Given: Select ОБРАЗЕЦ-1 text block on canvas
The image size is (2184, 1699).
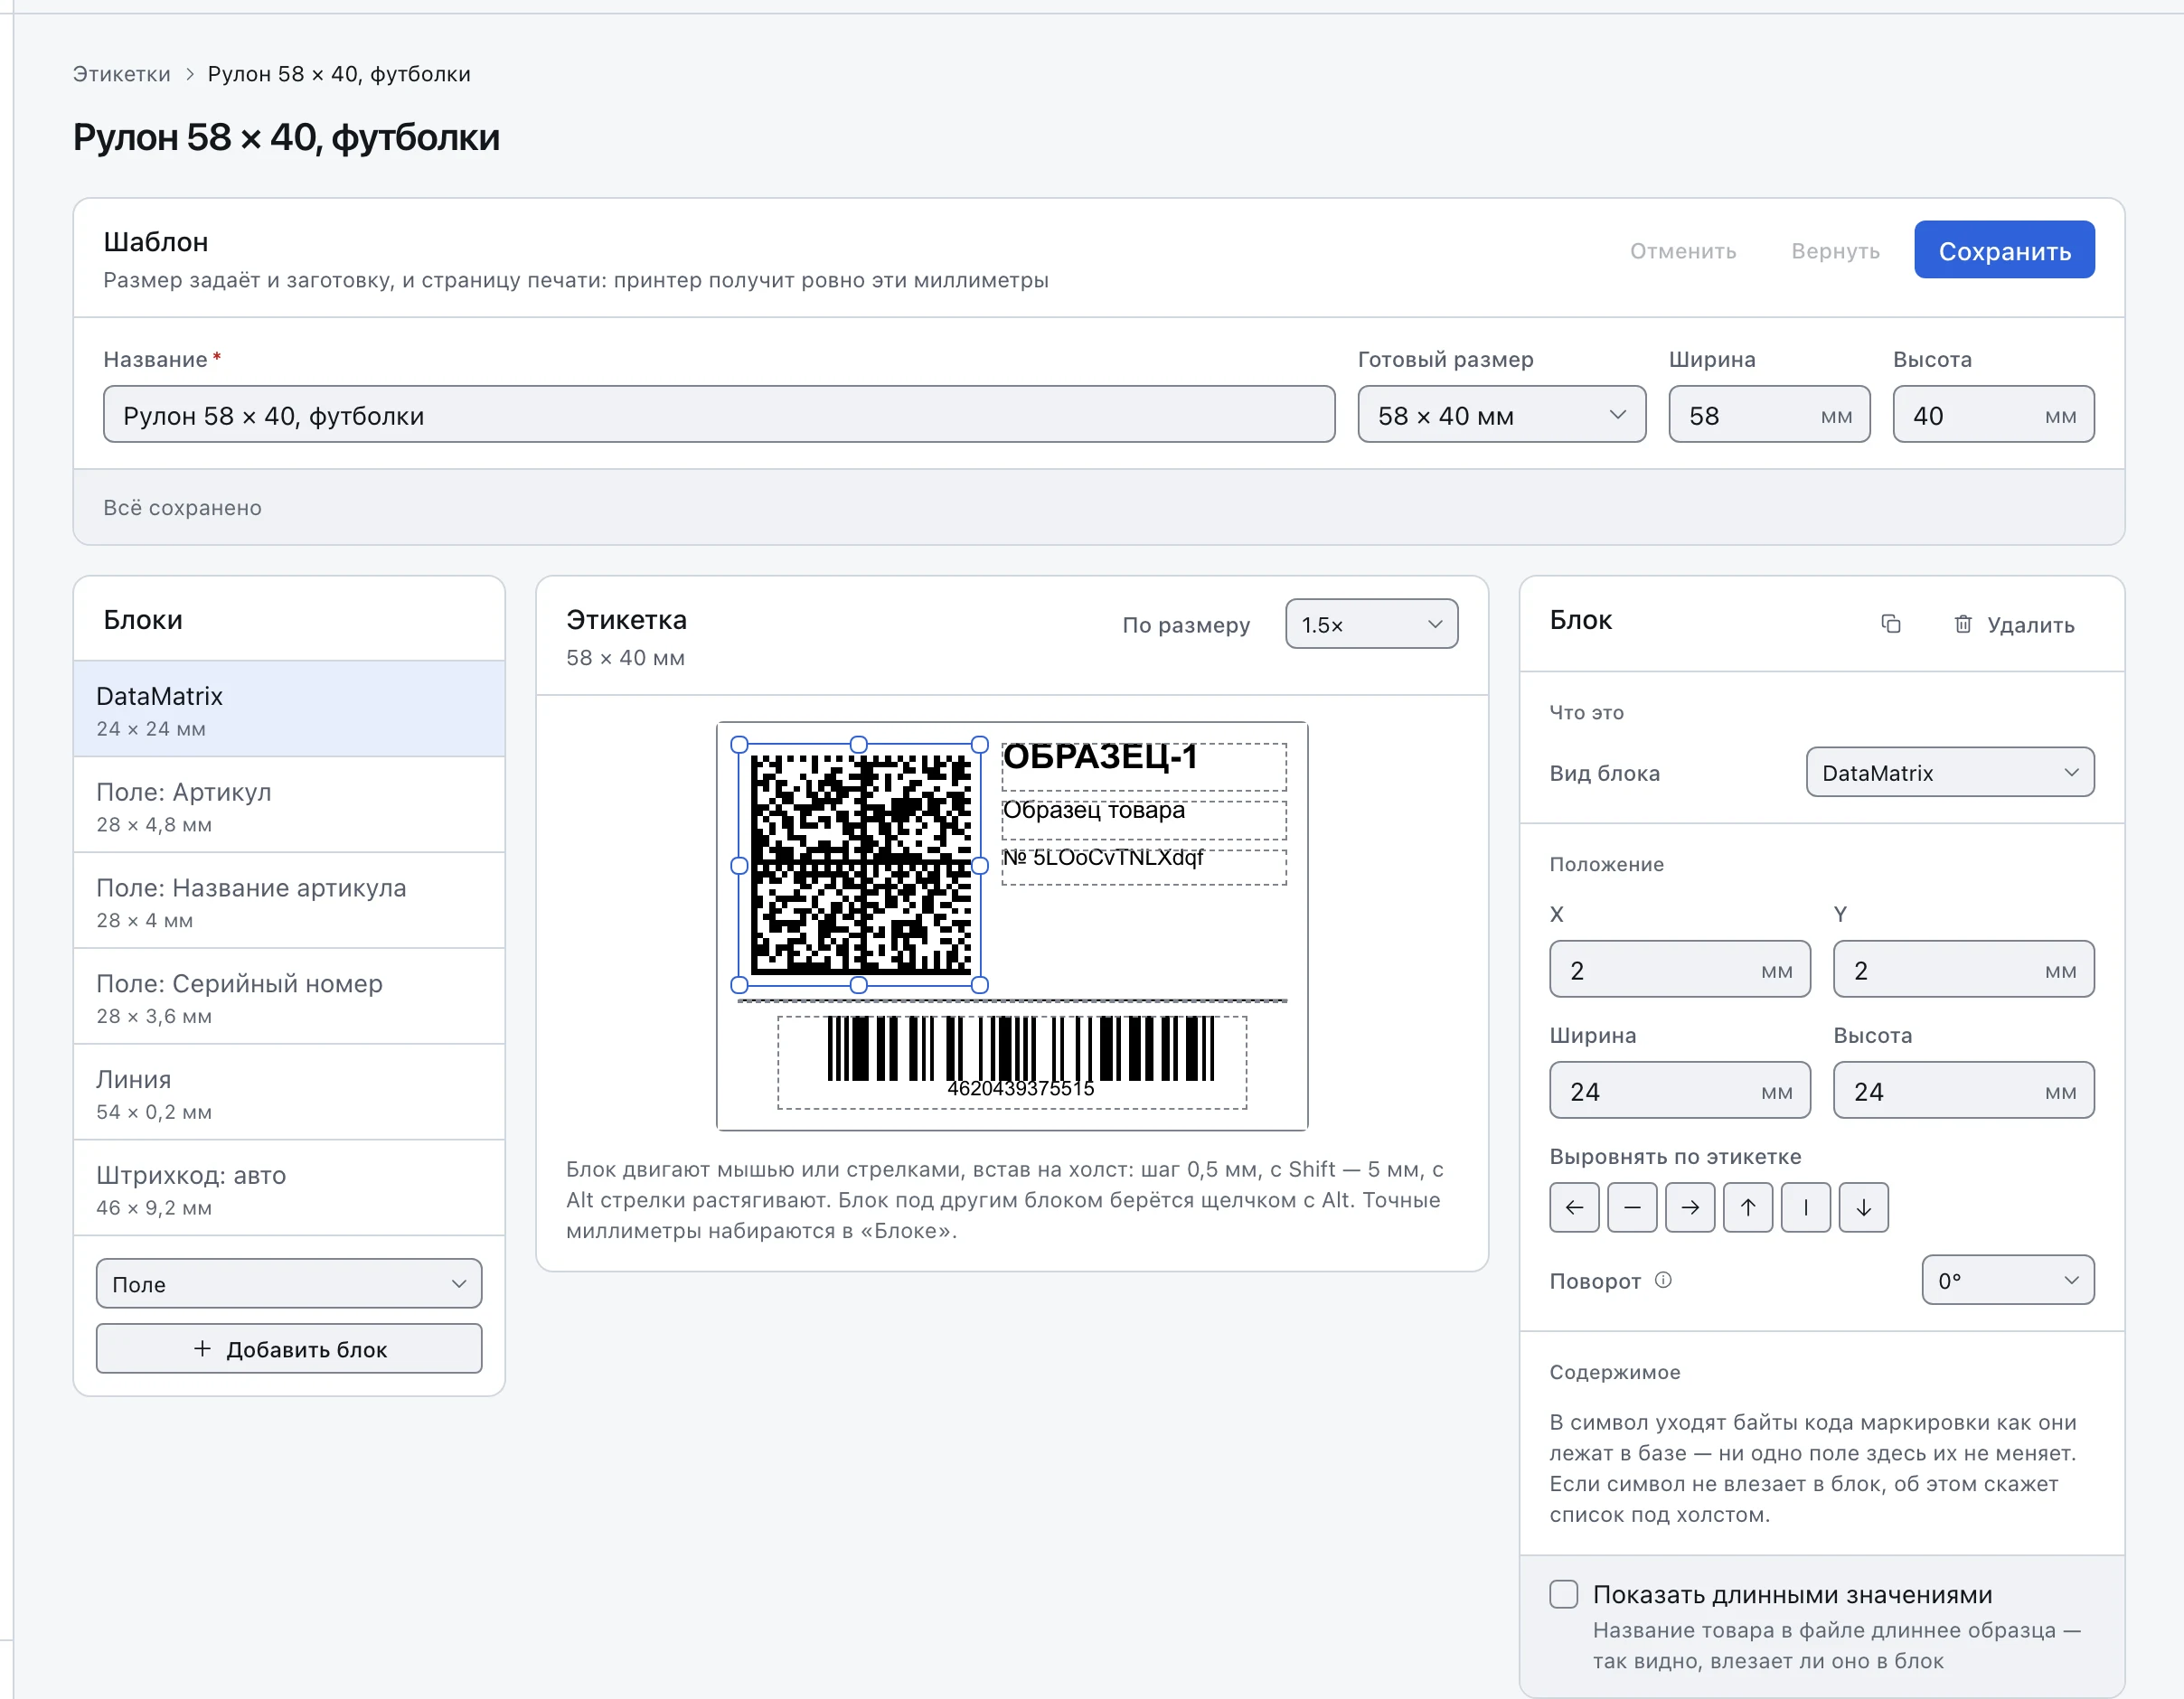Looking at the screenshot, I should point(1144,766).
